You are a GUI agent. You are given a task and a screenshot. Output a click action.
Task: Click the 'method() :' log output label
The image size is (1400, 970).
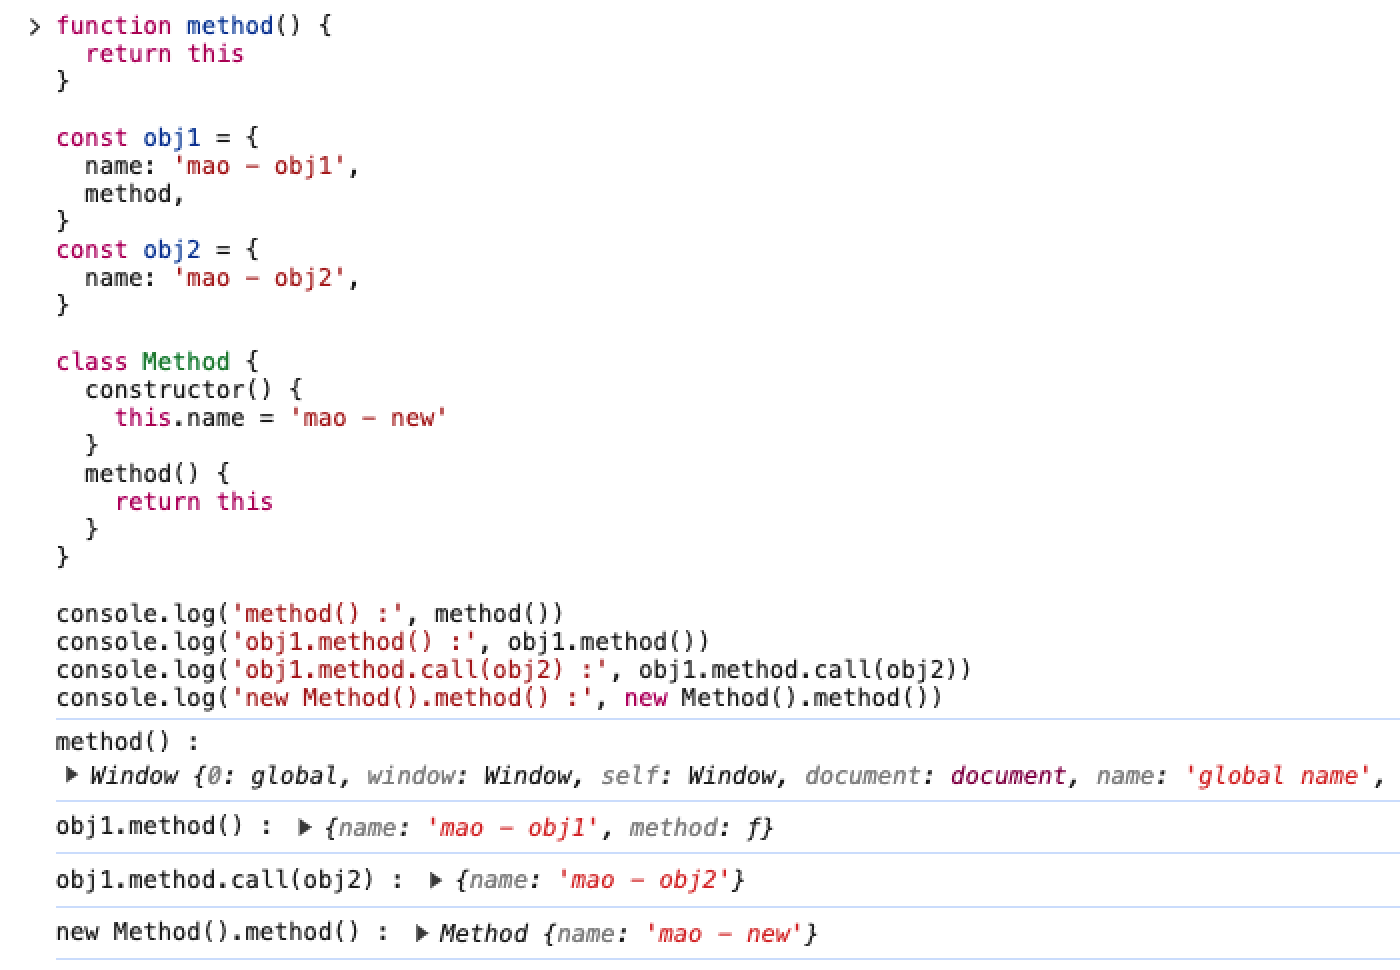click(128, 742)
